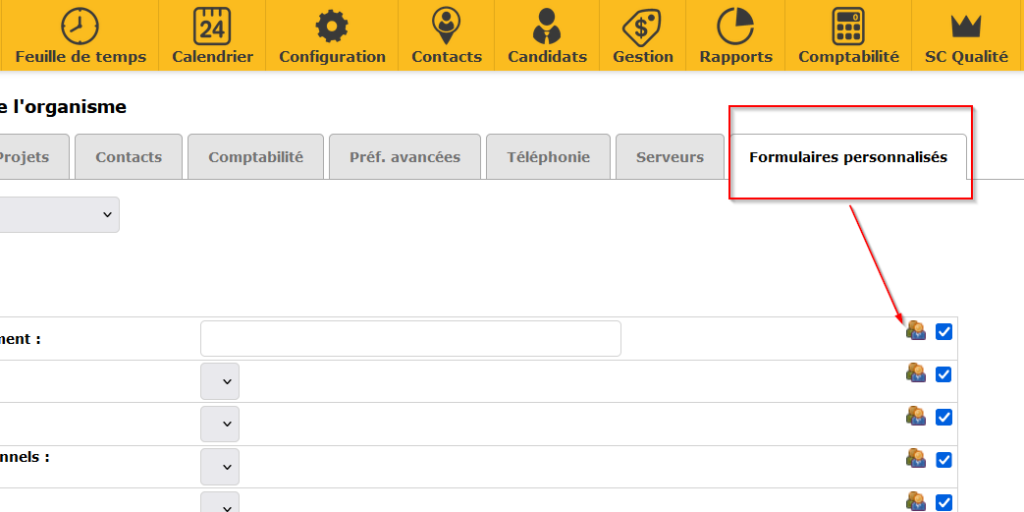The width and height of the screenshot is (1024, 512).
Task: Open the dropdown in the second form row
Action: click(220, 381)
